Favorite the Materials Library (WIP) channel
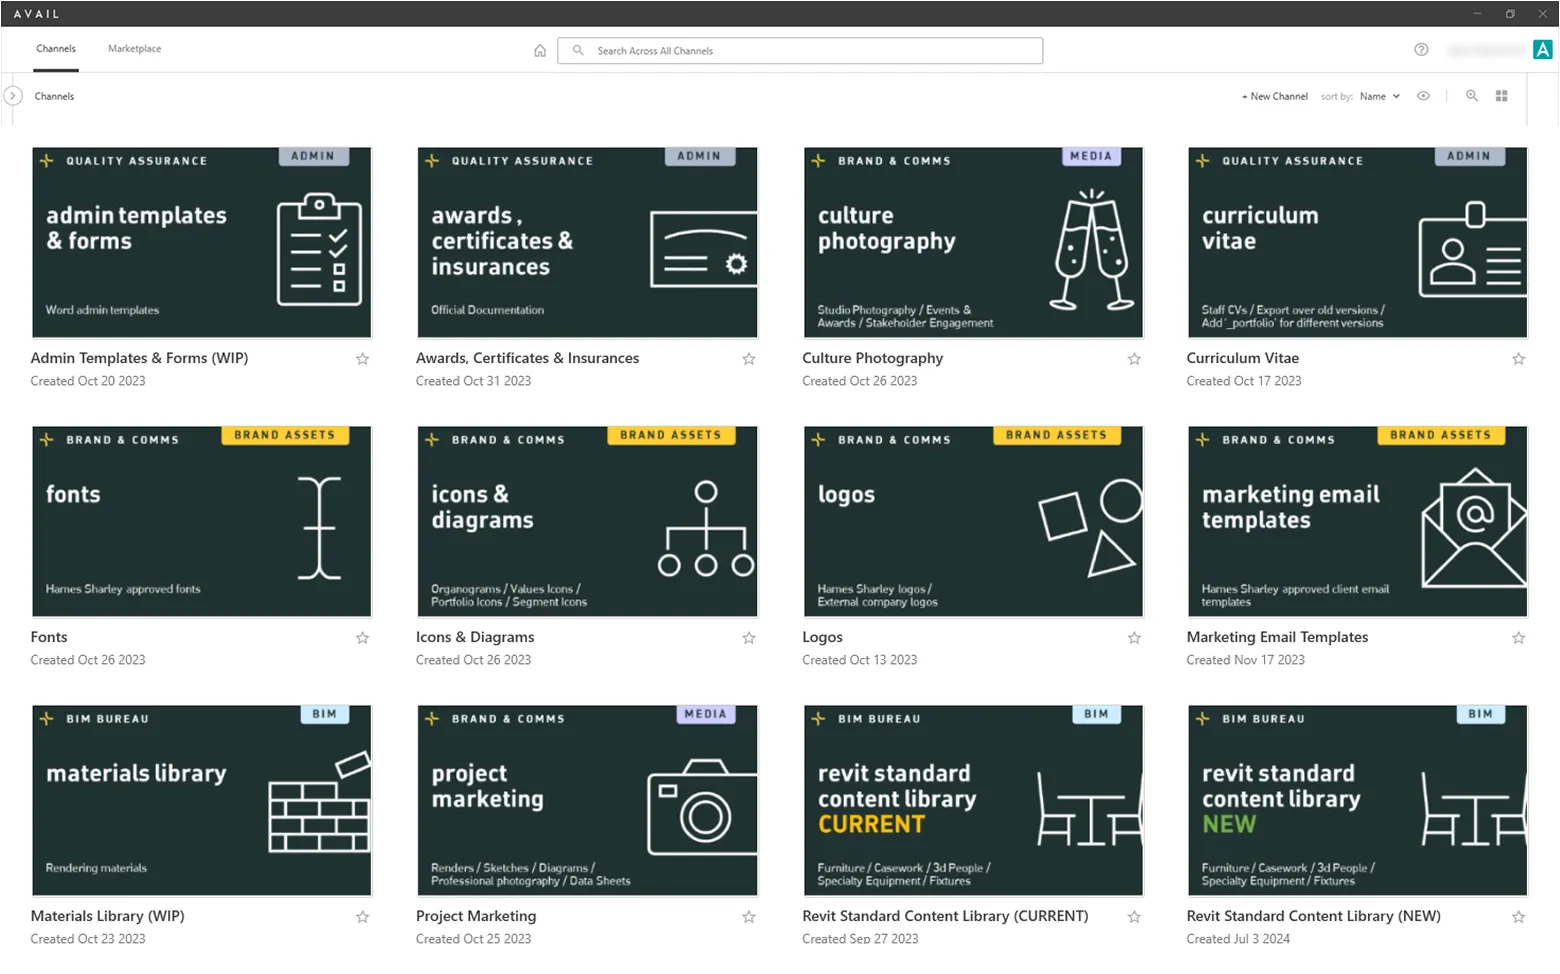This screenshot has height=974, width=1560. point(363,917)
